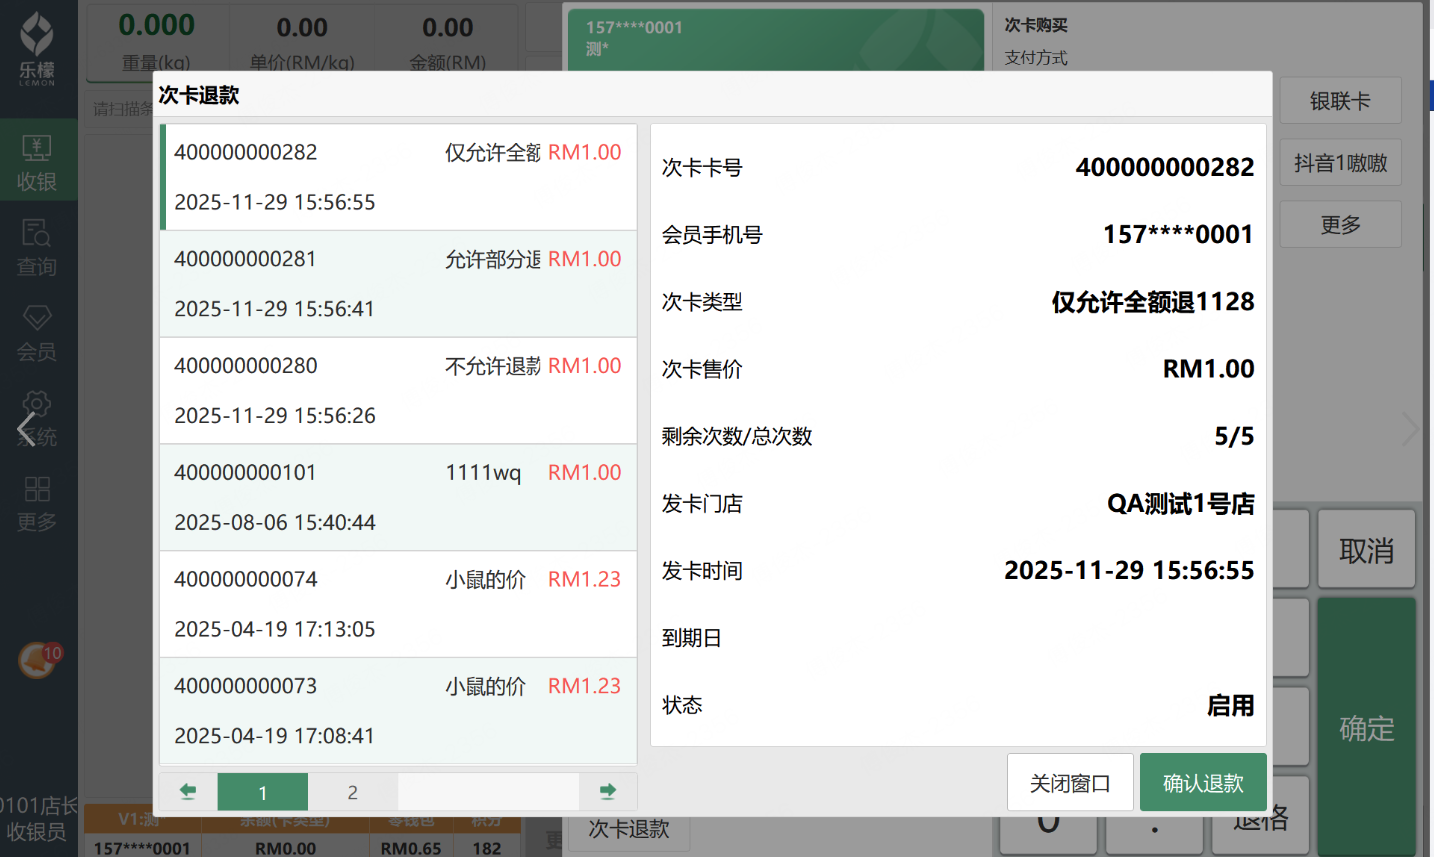This screenshot has width=1434, height=857.
Task: Click price RM1.23 on card 400000000074
Action: (584, 579)
